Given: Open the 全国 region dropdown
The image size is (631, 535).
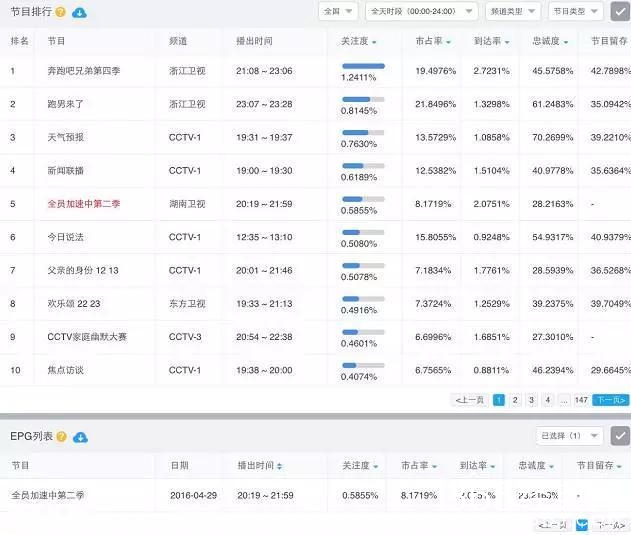Looking at the screenshot, I should (337, 11).
